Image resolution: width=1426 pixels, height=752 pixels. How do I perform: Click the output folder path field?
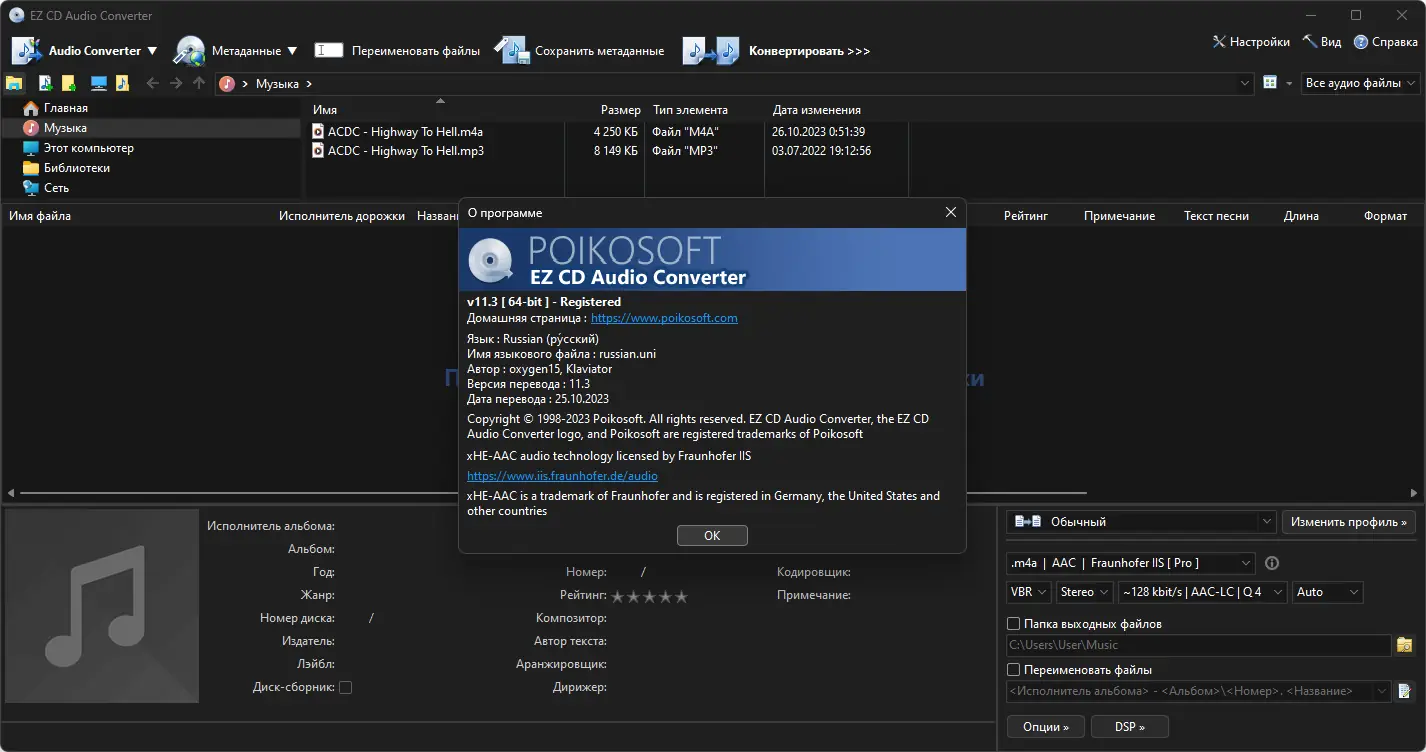point(1199,645)
